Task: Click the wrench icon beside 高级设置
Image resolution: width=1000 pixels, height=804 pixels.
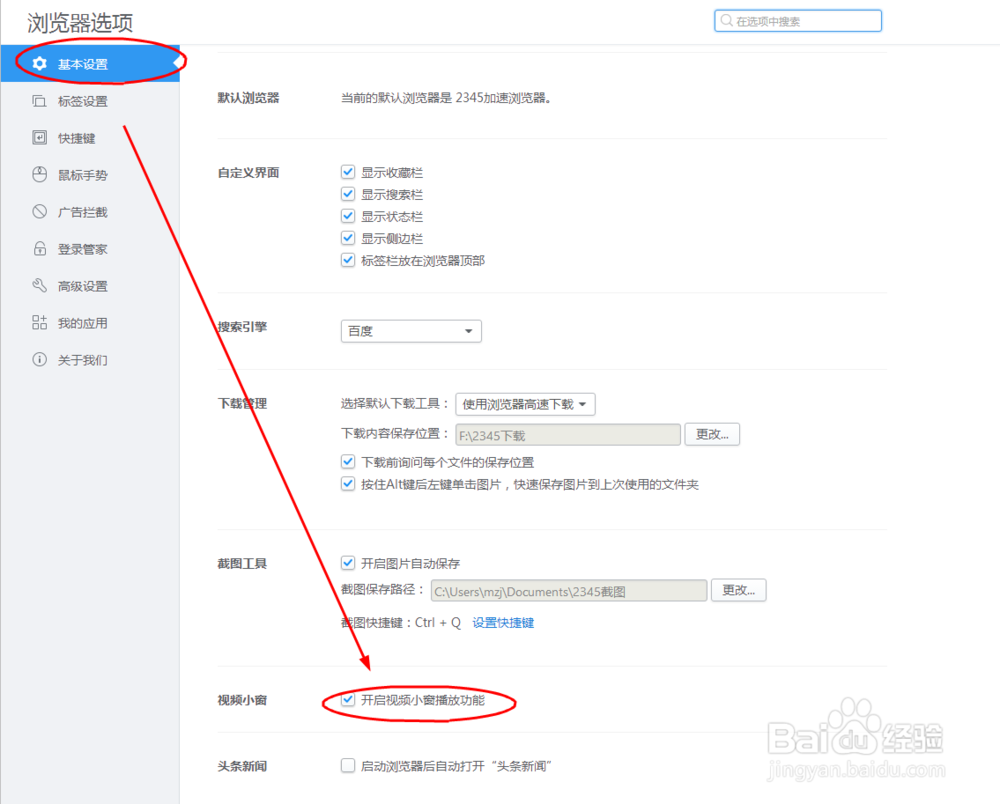Action: (x=40, y=286)
